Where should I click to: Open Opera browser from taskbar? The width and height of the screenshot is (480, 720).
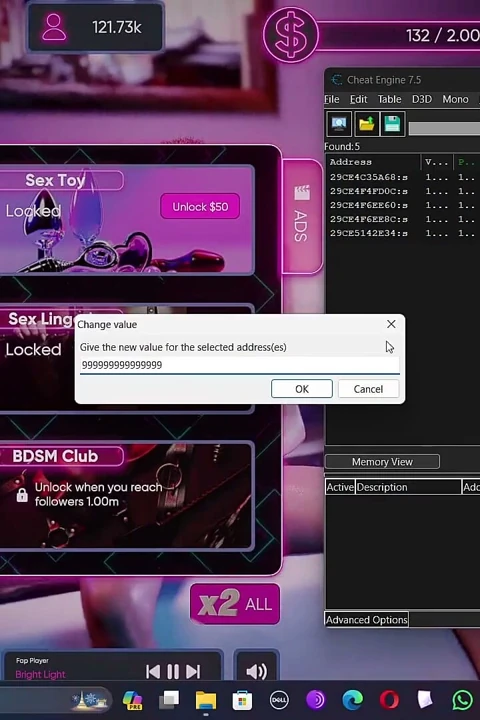389,700
